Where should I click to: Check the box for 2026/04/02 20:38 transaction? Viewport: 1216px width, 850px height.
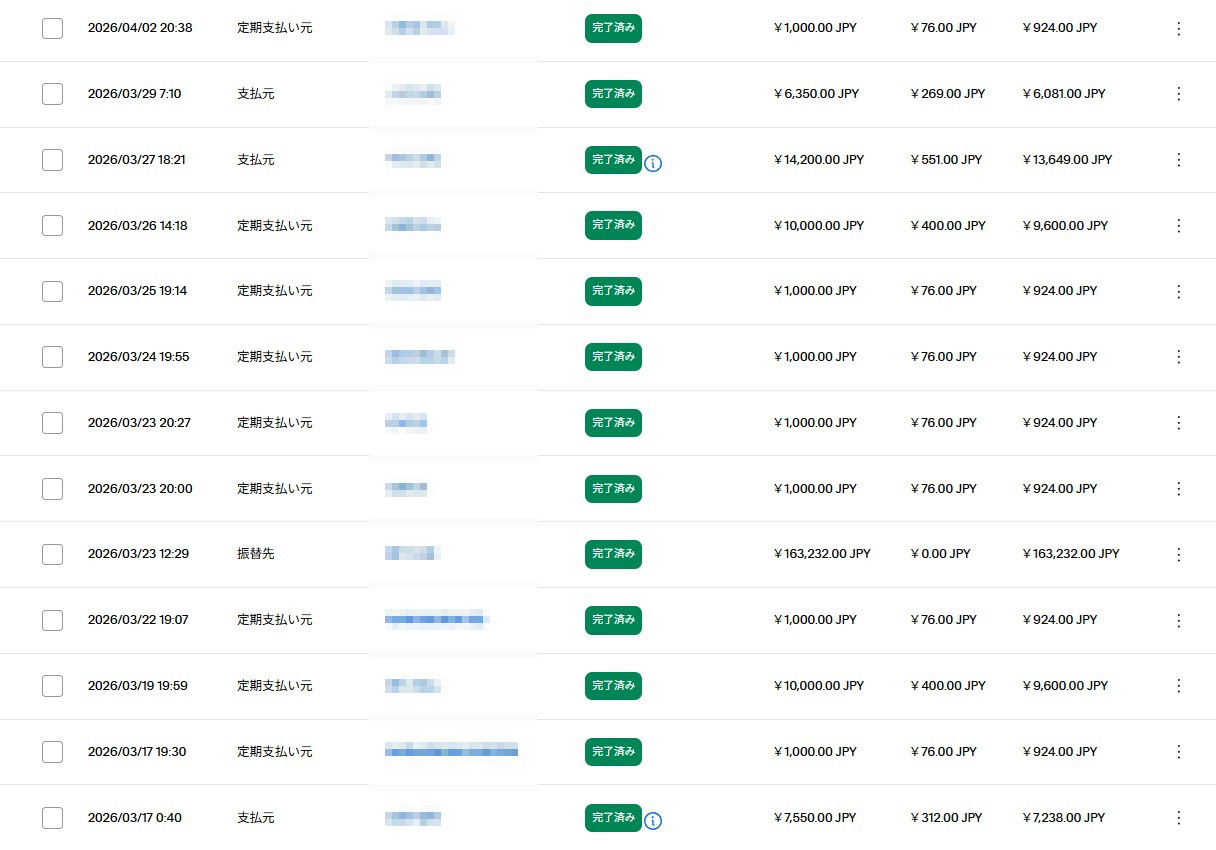click(52, 29)
